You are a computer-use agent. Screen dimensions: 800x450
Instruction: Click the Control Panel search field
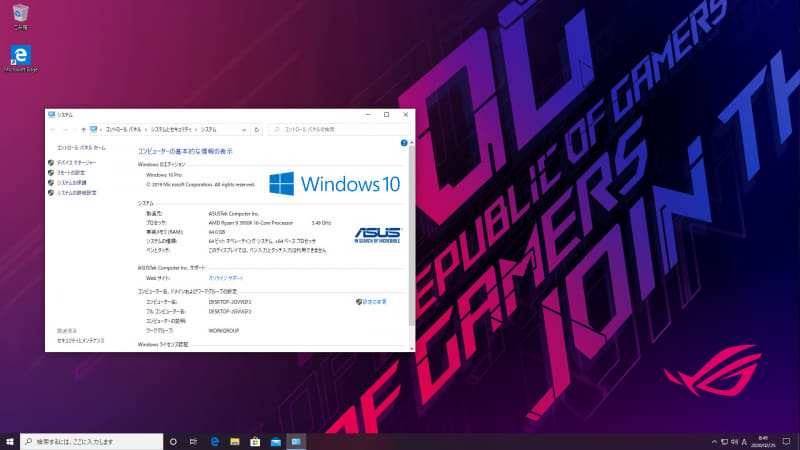pyautogui.click(x=339, y=130)
